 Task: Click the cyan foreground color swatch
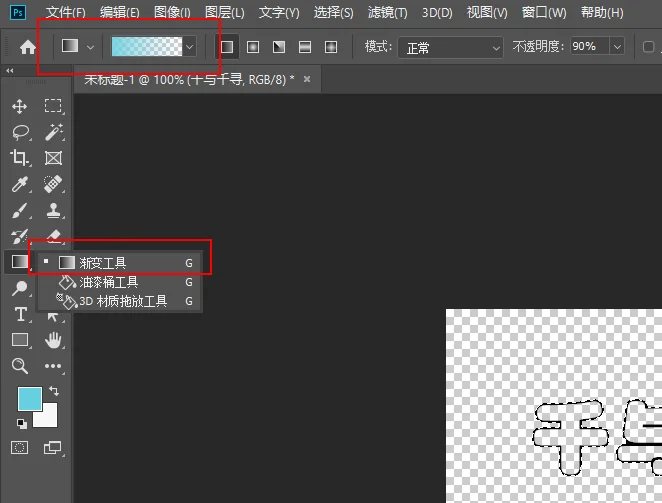[30, 399]
